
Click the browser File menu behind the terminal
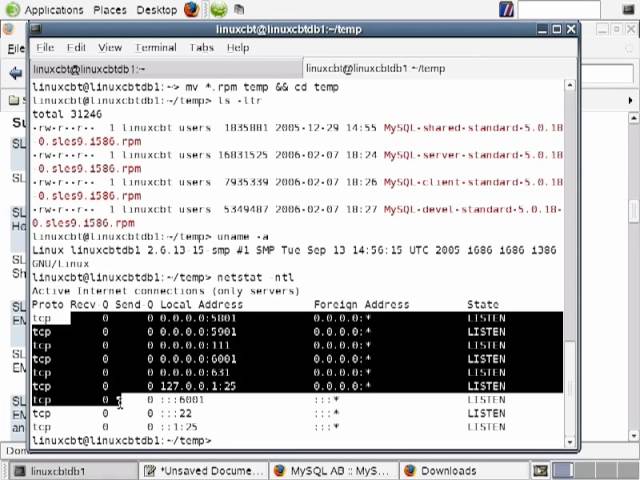point(16,49)
